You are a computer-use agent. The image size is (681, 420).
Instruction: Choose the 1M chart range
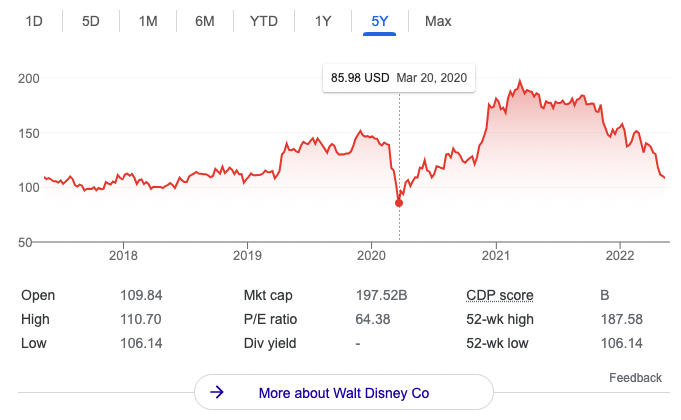(148, 21)
